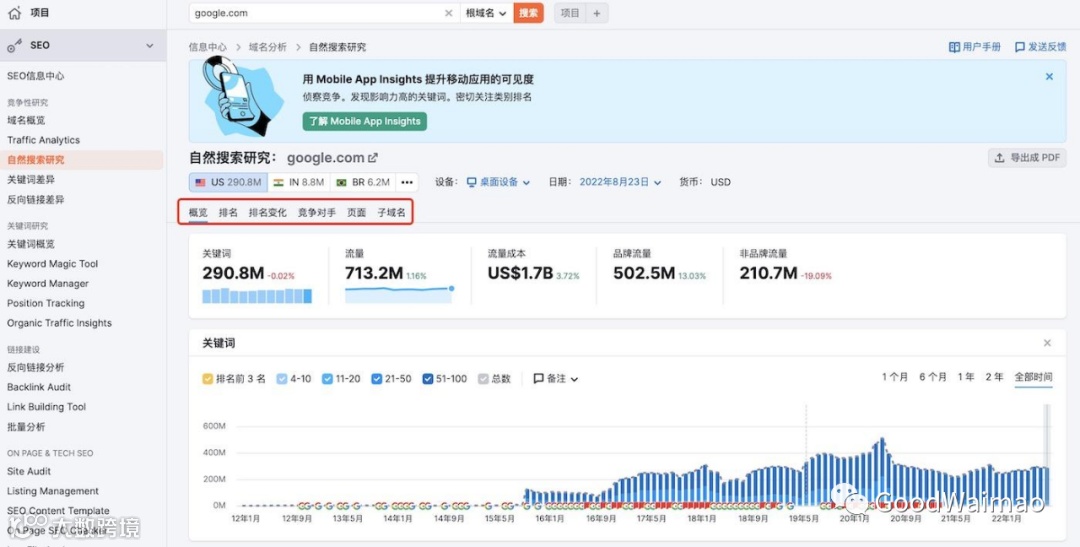1080x547 pixels.
Task: Click the 项目 button beside search
Action: (570, 13)
